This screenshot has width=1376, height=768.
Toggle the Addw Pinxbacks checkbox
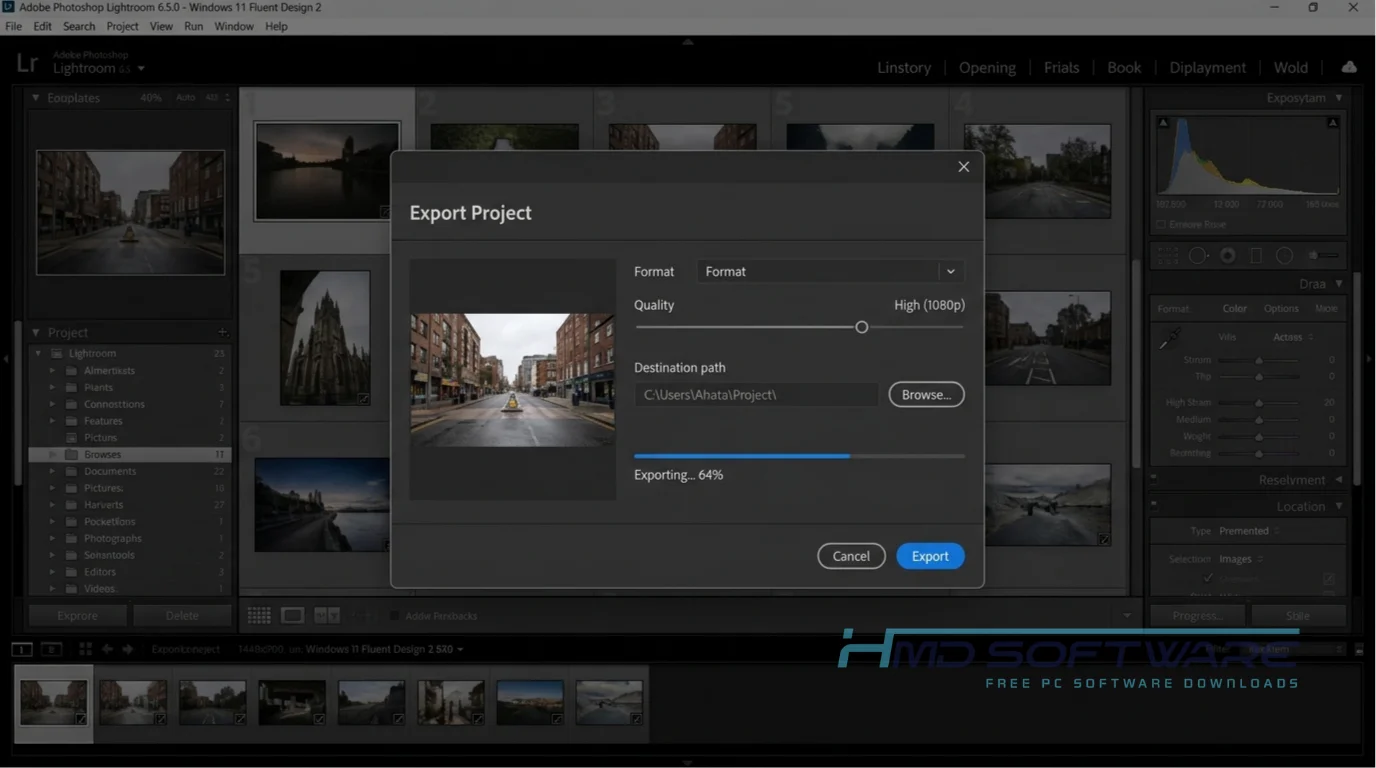tap(394, 616)
